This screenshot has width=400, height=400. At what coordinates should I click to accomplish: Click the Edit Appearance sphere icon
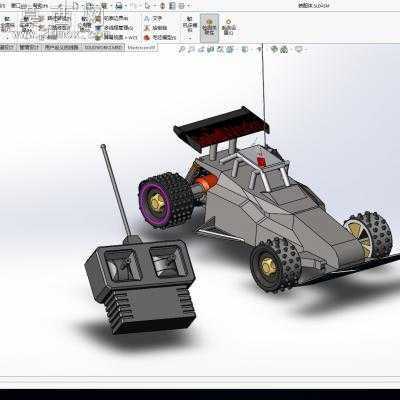[274, 50]
